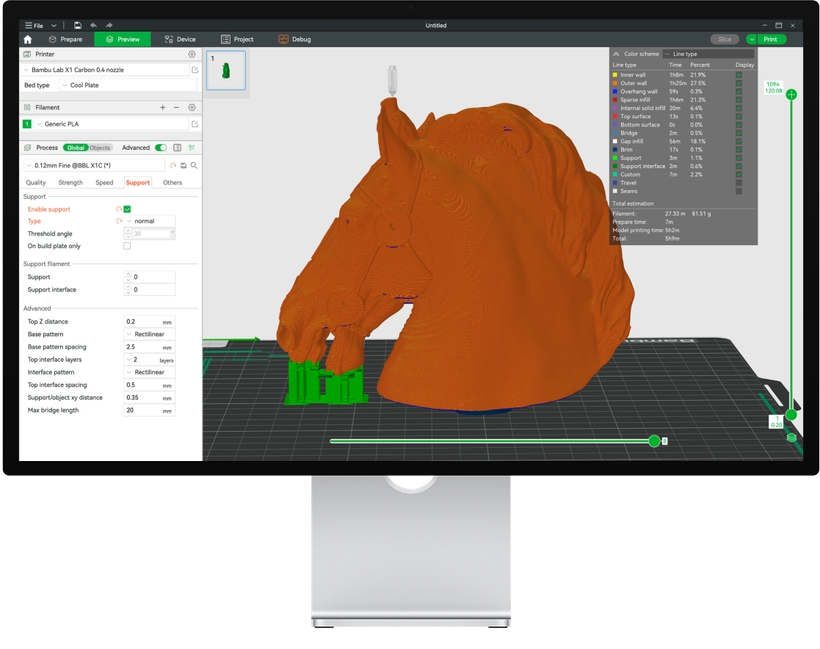Open the Interface pattern Rectilinear dropdown
Image resolution: width=820 pixels, height=649 pixels.
pyautogui.click(x=150, y=372)
